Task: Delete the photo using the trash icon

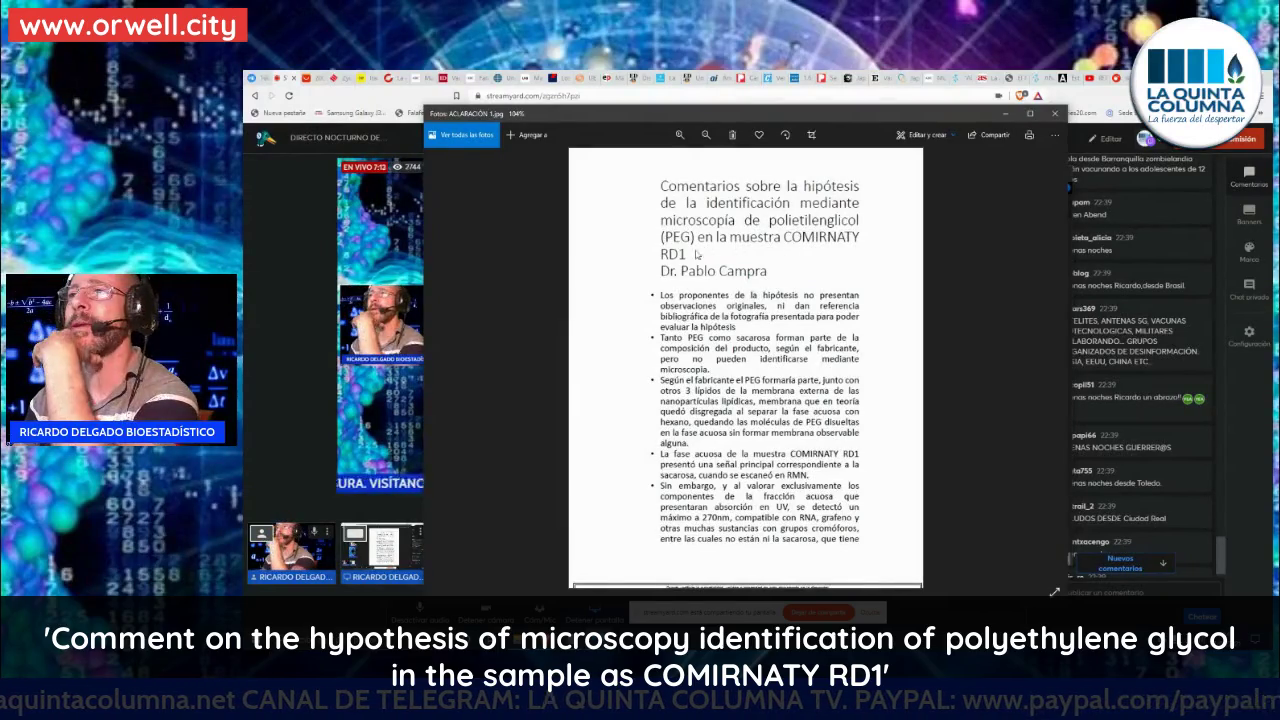Action: pyautogui.click(x=732, y=135)
